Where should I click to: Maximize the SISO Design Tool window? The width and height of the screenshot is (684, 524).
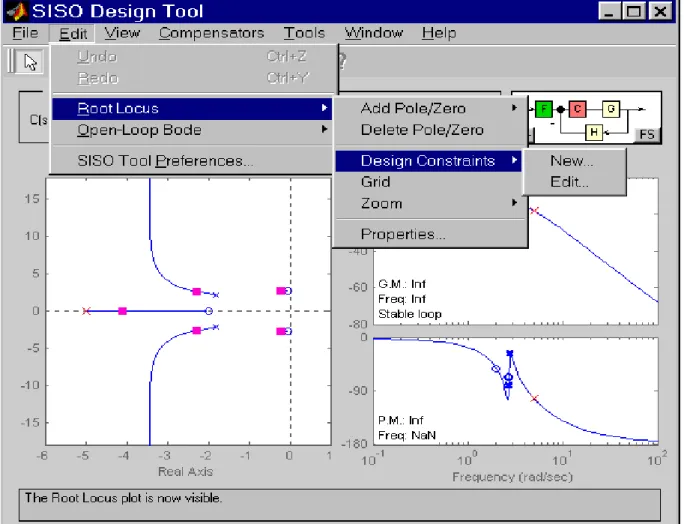tap(634, 11)
